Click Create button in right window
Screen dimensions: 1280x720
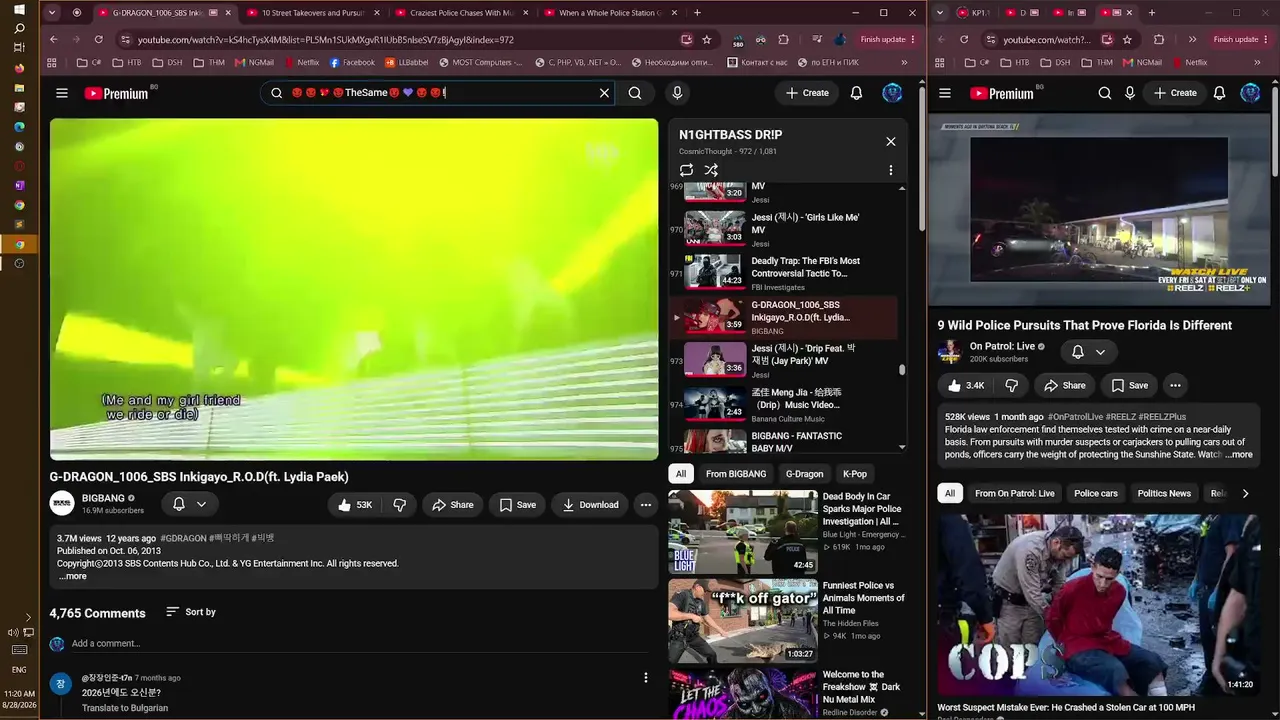click(x=1175, y=93)
